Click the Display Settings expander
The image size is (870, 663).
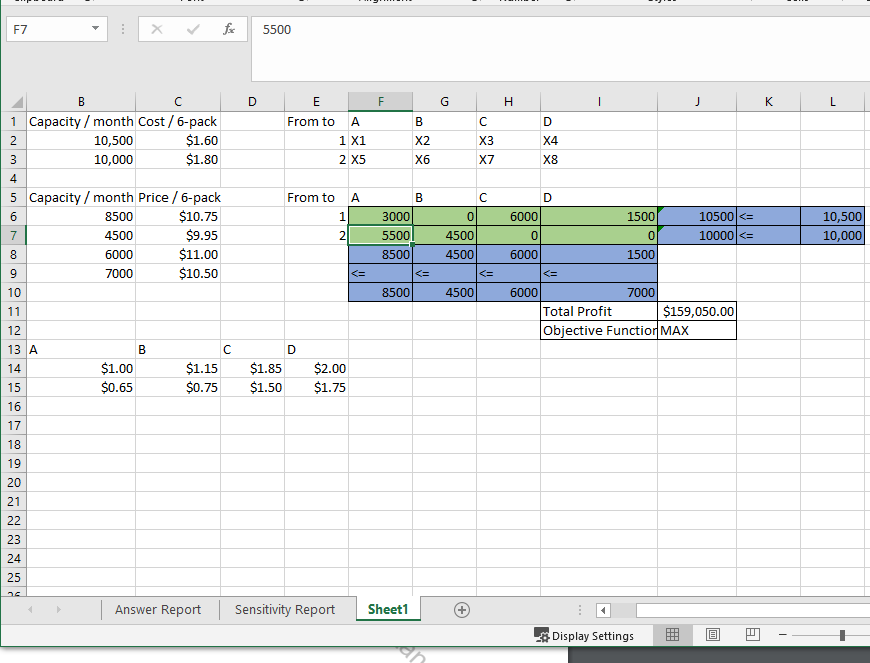(x=541, y=635)
